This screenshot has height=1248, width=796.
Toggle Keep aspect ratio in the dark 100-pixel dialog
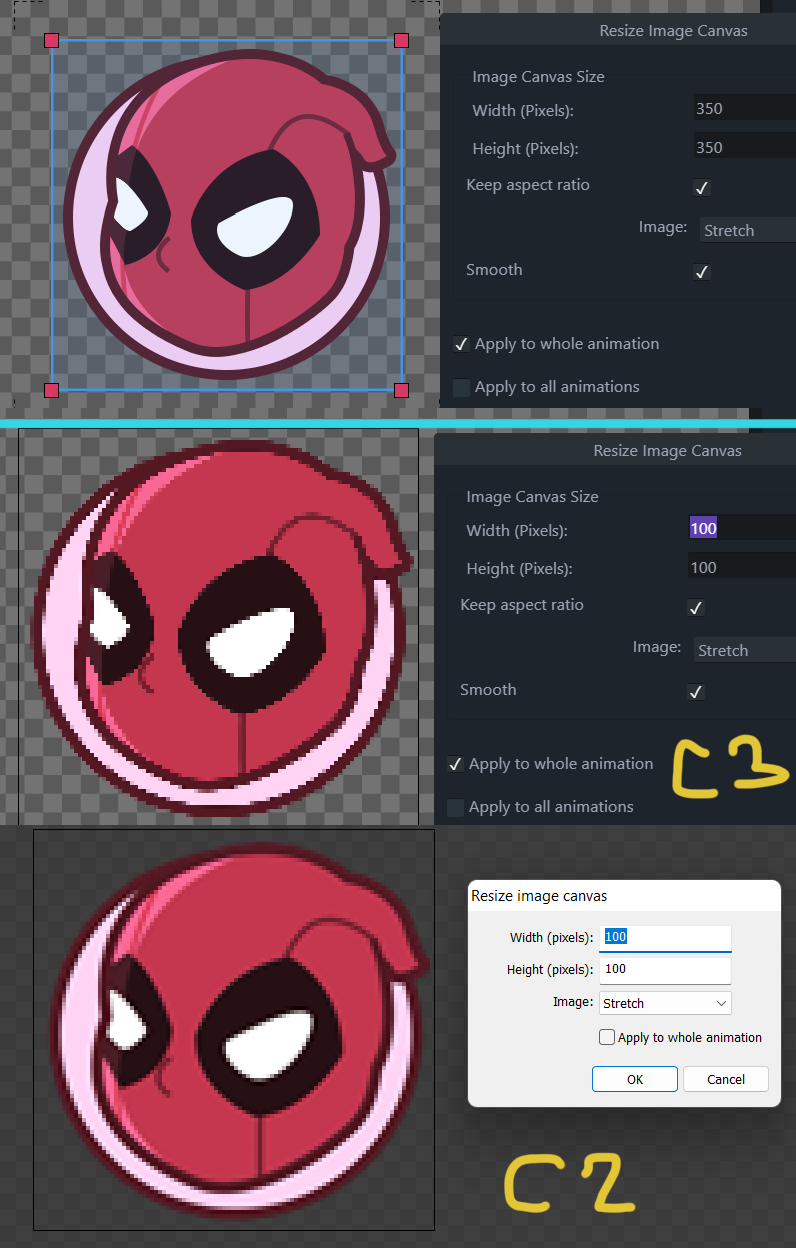pos(696,607)
